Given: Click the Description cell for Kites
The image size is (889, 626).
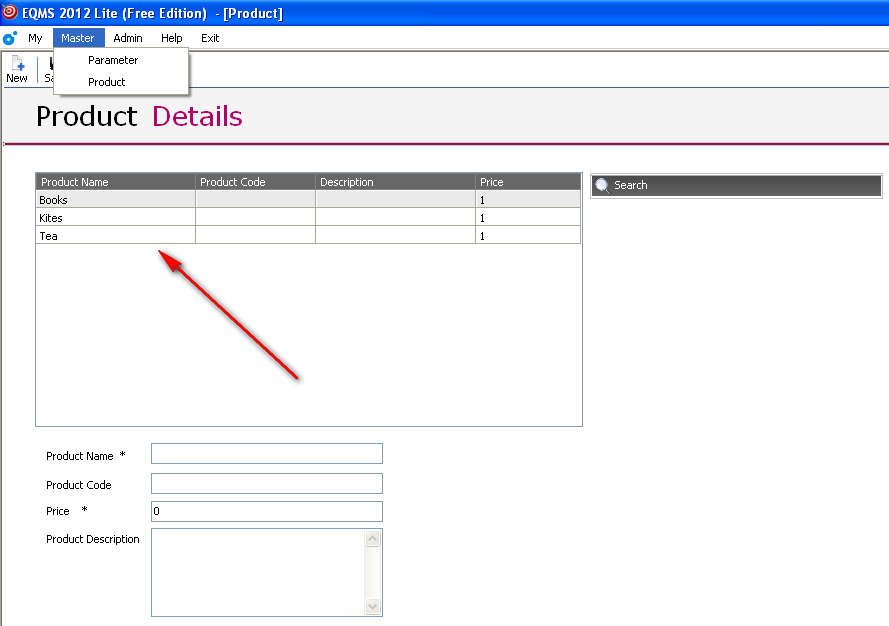Looking at the screenshot, I should click(x=395, y=218).
